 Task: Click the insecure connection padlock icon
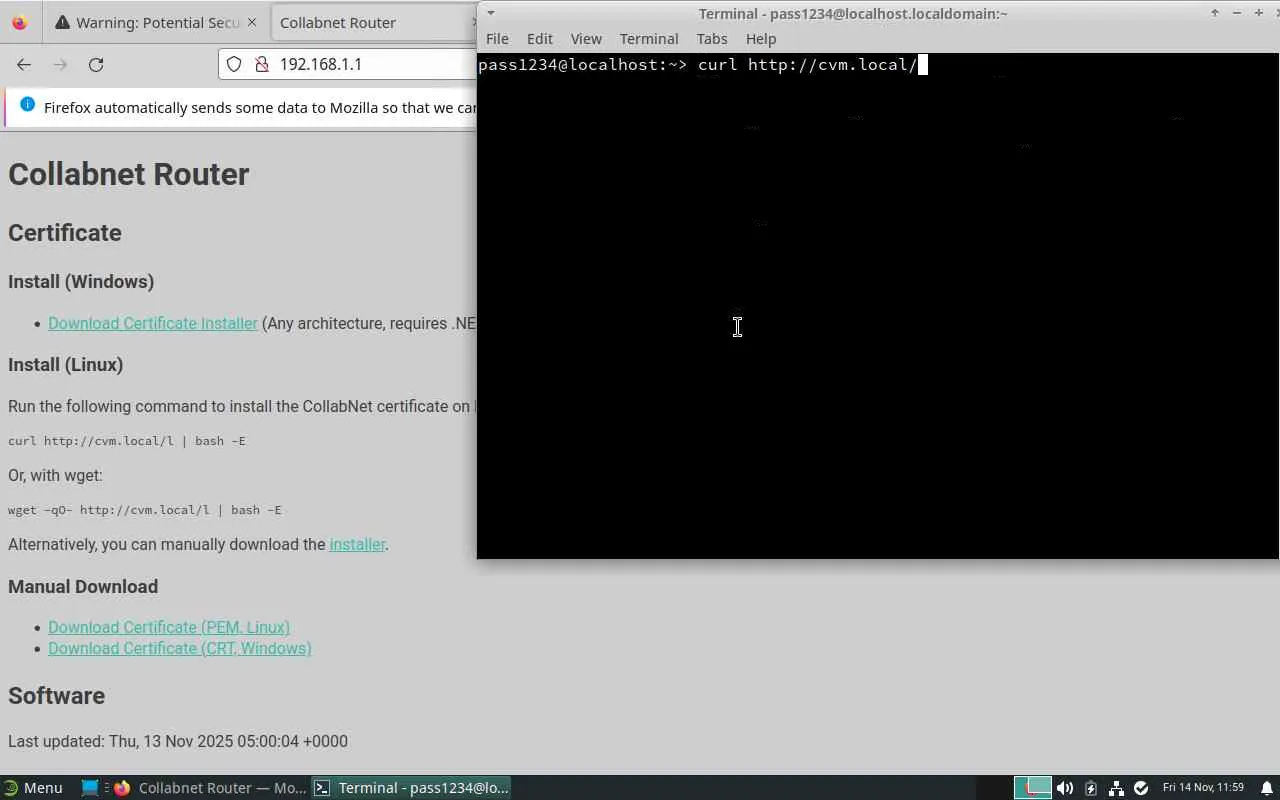(x=262, y=64)
